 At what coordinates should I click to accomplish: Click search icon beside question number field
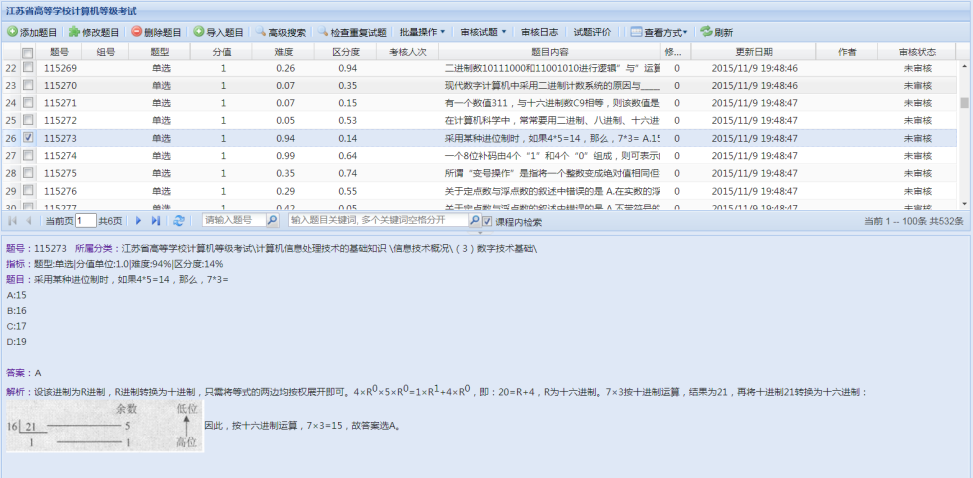(277, 220)
